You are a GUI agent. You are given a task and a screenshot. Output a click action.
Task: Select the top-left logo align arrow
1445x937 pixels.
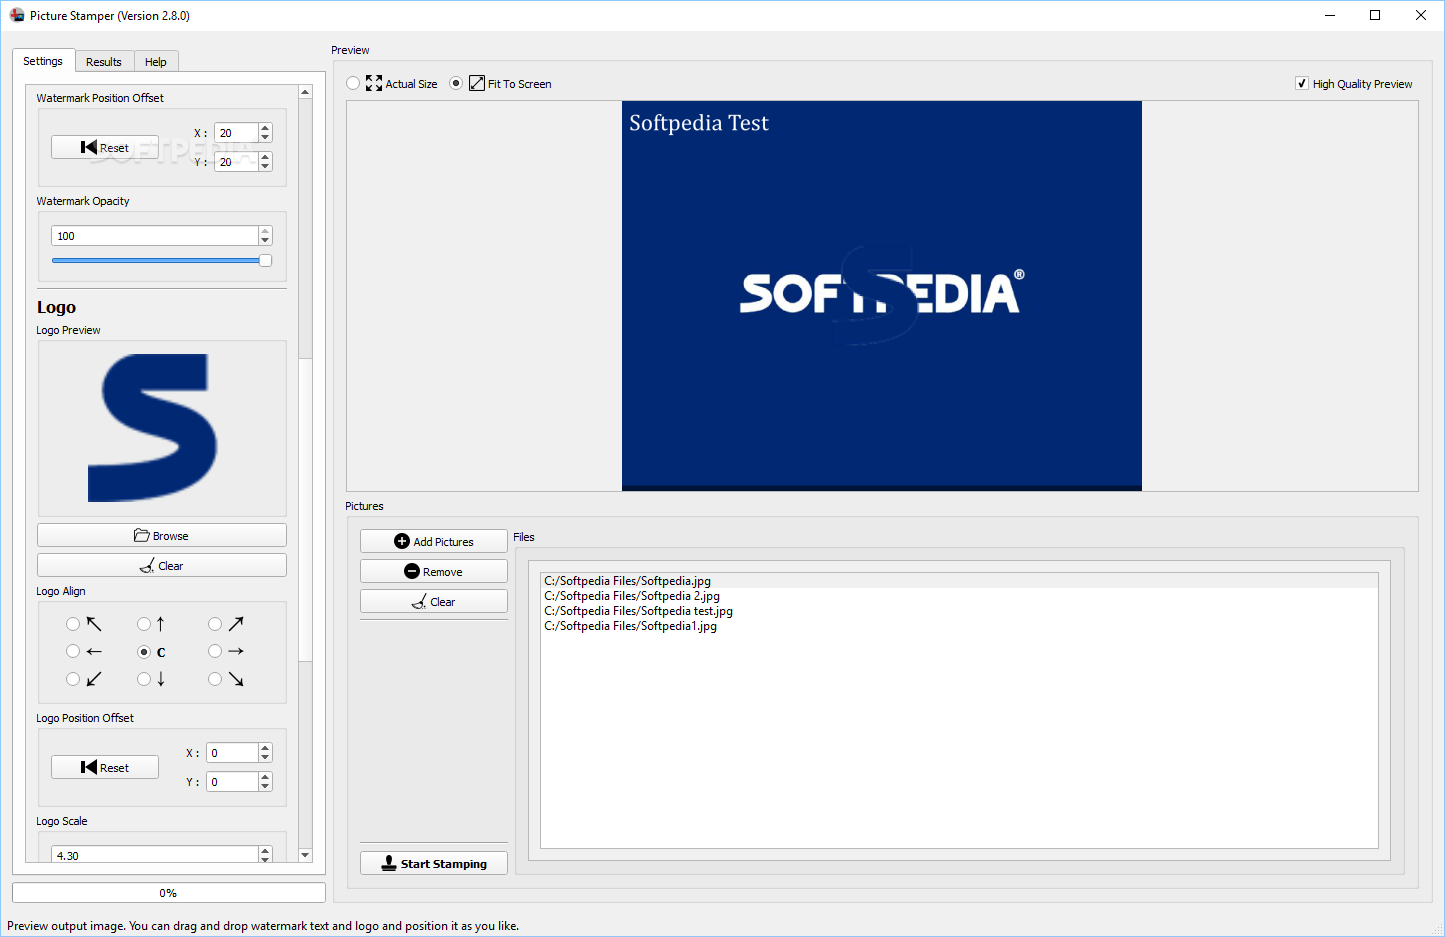(x=73, y=624)
